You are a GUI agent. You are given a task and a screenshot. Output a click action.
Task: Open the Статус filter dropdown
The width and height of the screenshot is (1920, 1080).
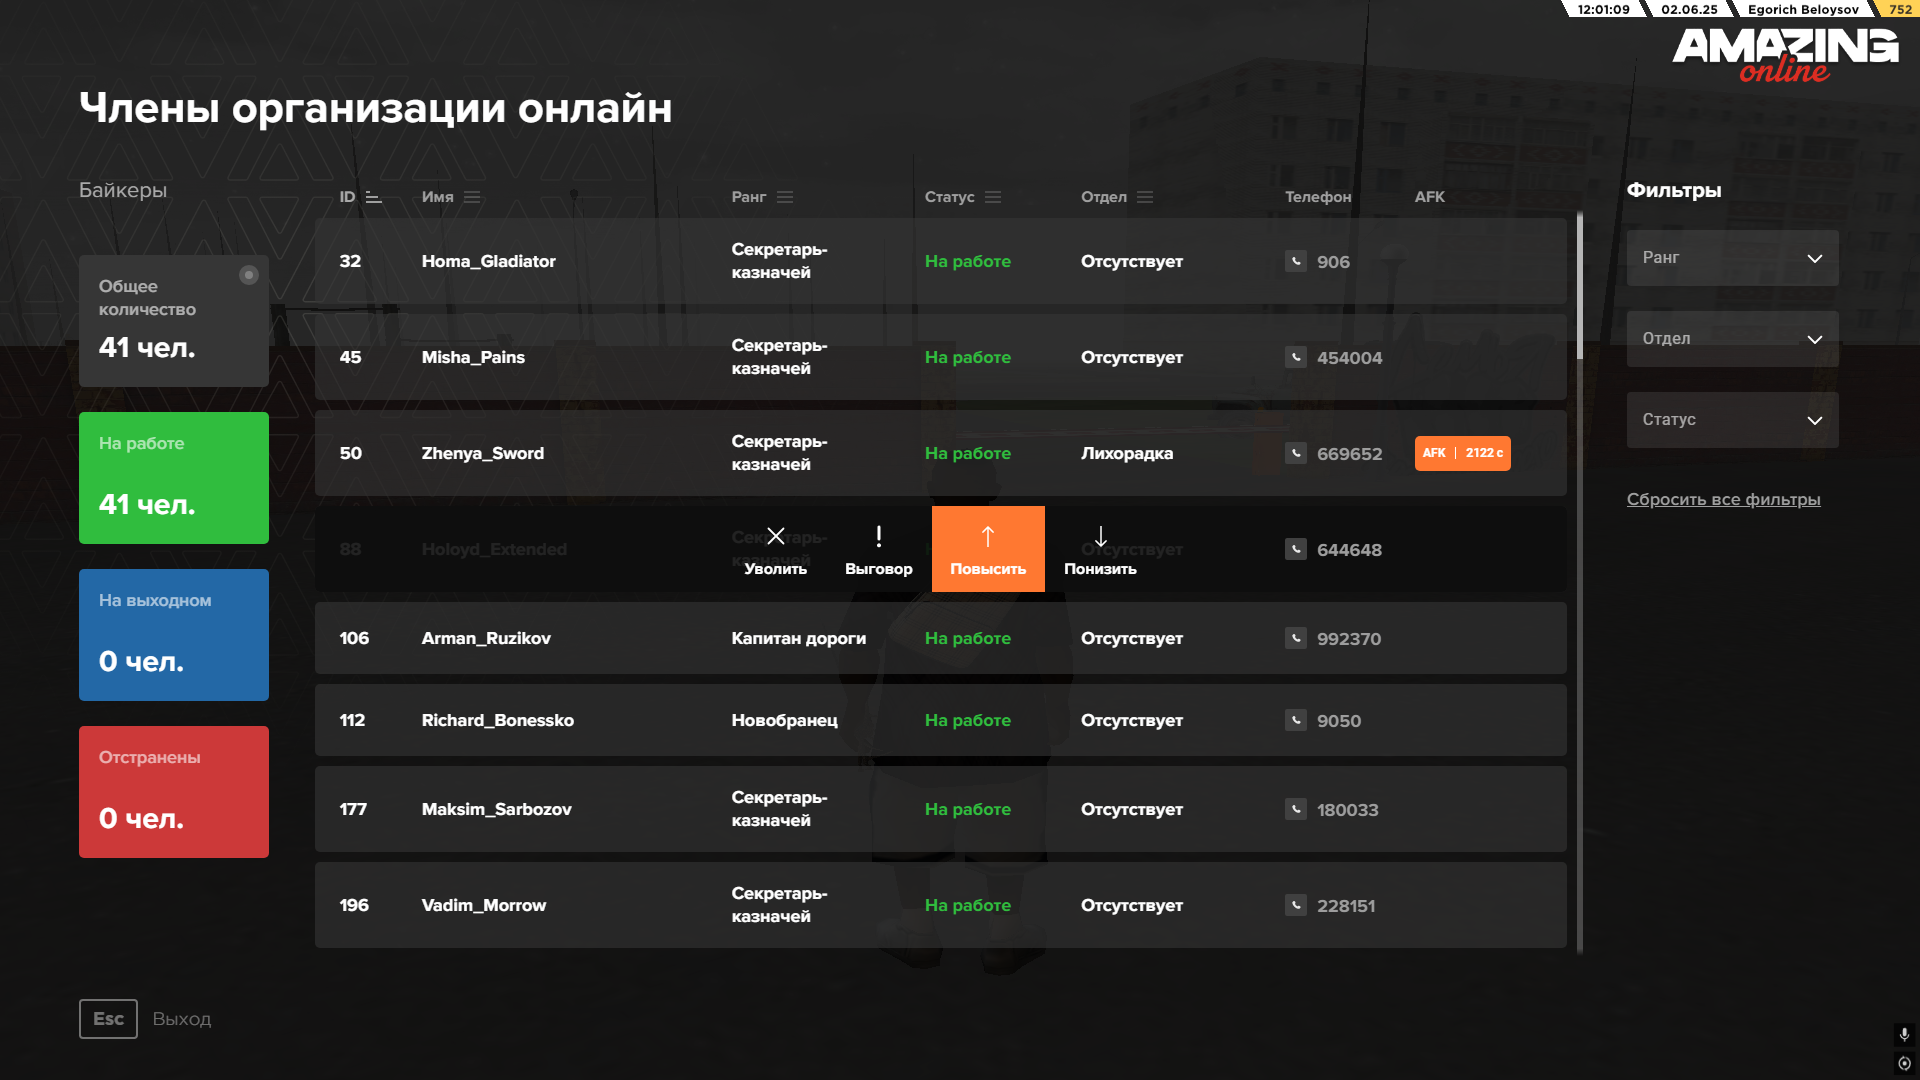click(1732, 420)
